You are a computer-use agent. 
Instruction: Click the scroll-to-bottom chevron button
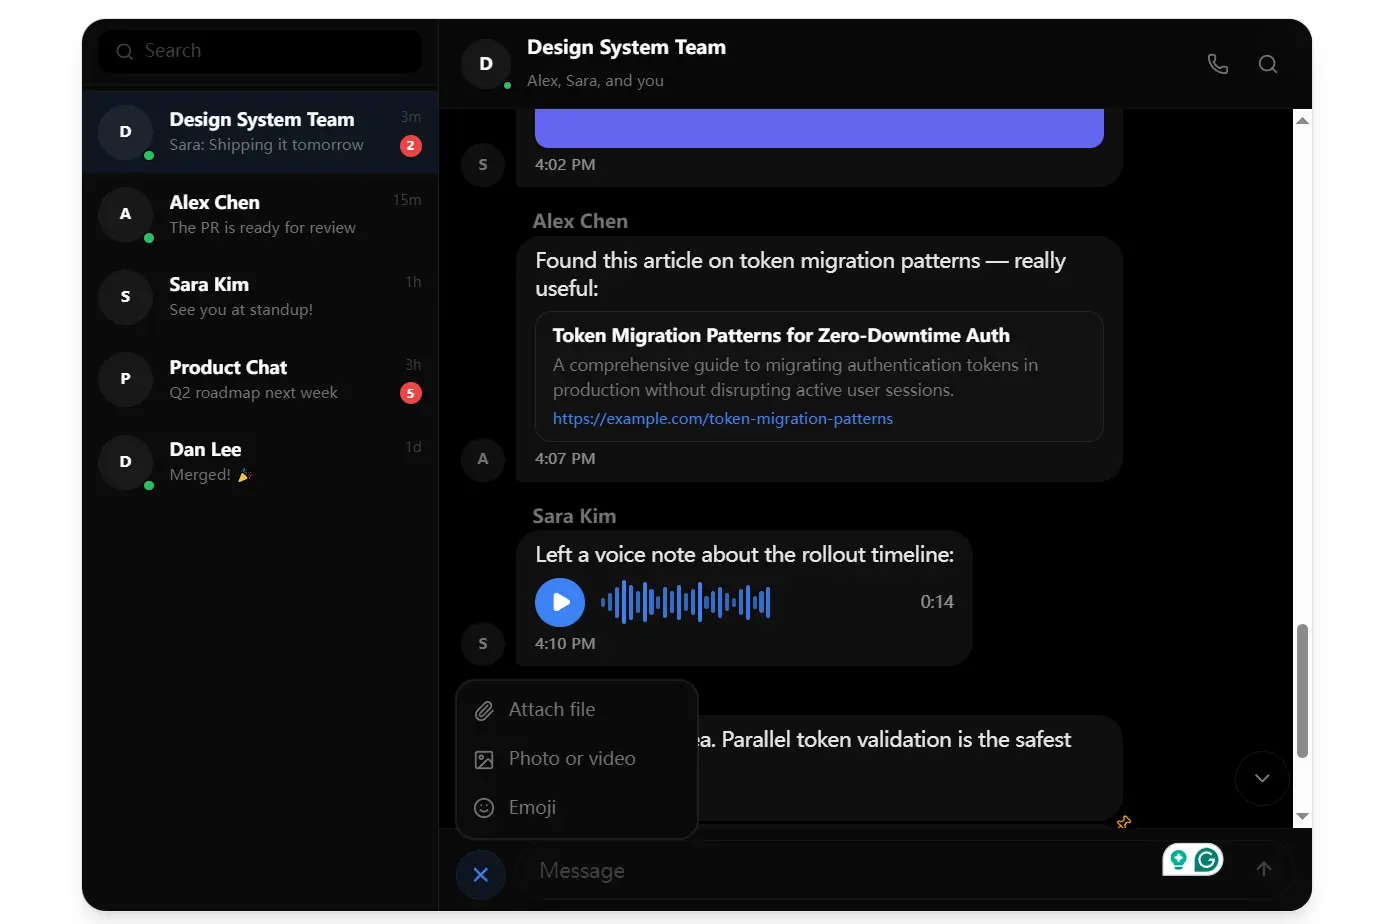coord(1262,778)
